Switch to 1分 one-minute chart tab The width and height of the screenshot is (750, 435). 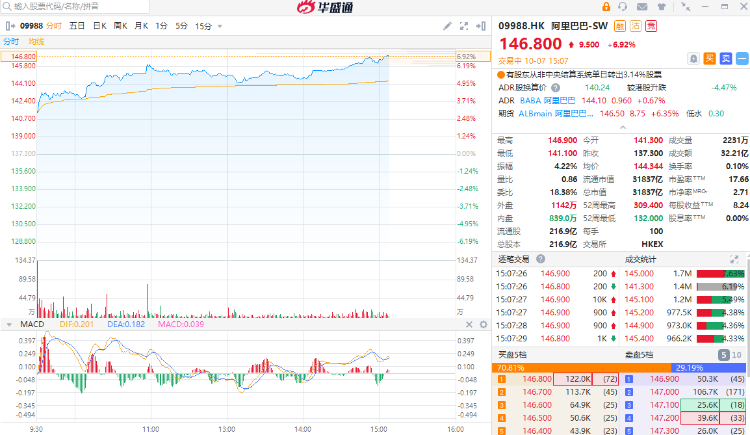pos(162,26)
